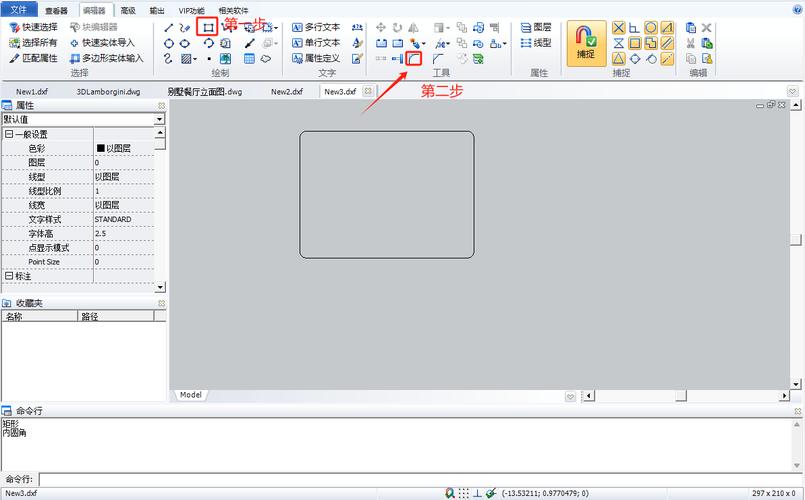
Task: Switch to the 3DLamborgini.dwg document tab
Action: tap(108, 92)
